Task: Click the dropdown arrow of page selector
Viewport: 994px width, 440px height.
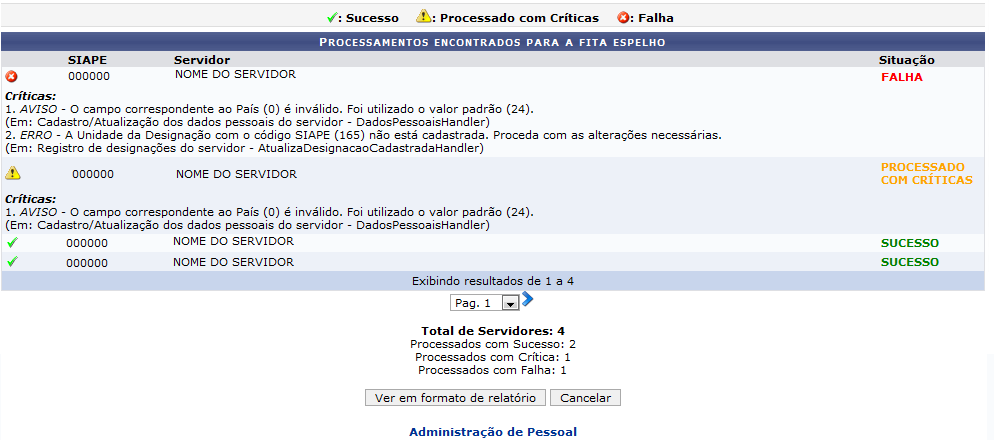Action: pyautogui.click(x=510, y=304)
